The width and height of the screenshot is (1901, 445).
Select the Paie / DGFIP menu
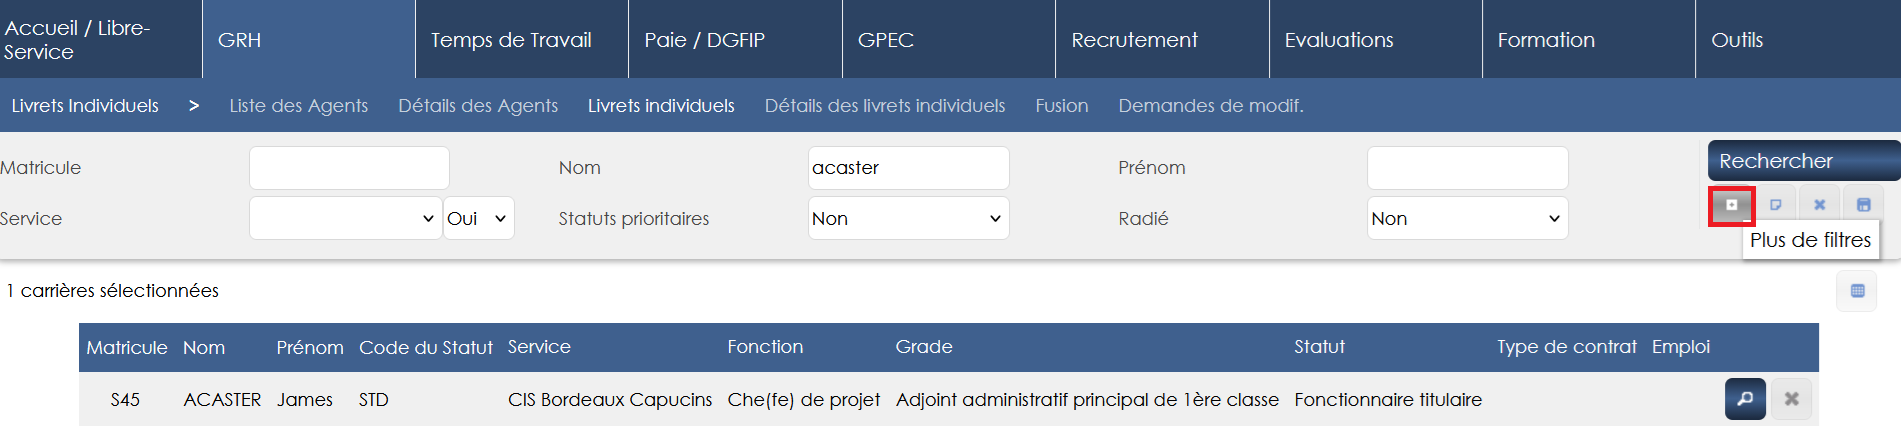coord(704,40)
